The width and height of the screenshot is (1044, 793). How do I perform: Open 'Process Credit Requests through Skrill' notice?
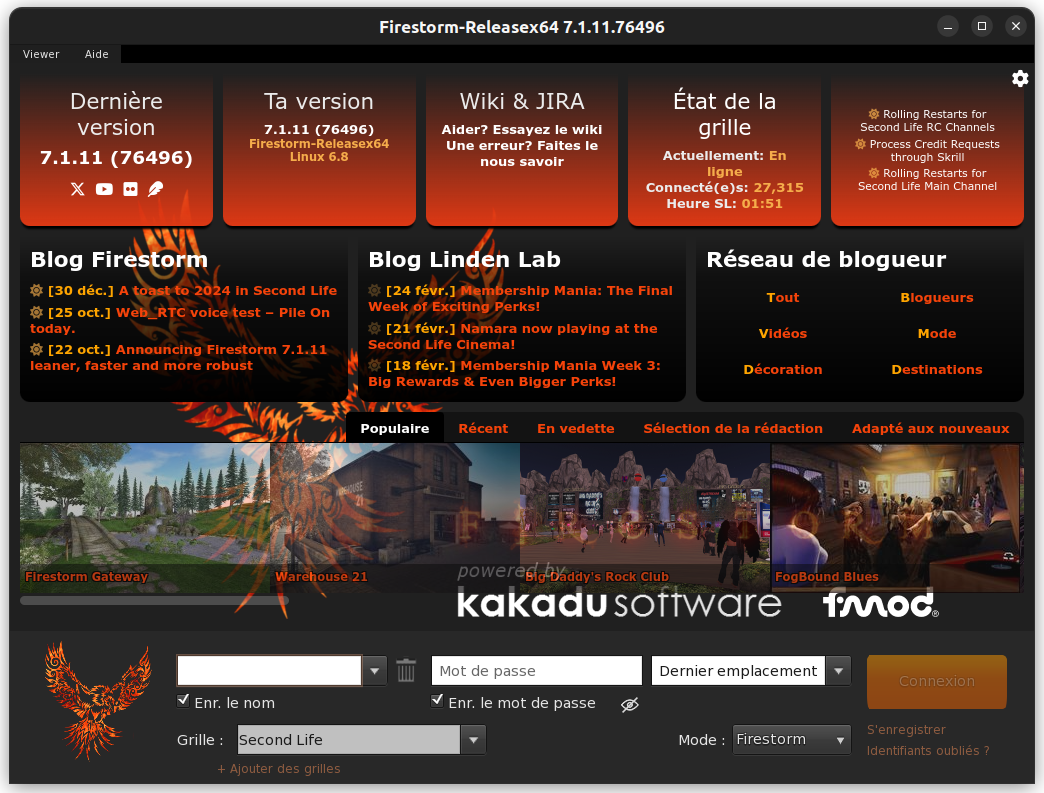(x=927, y=150)
